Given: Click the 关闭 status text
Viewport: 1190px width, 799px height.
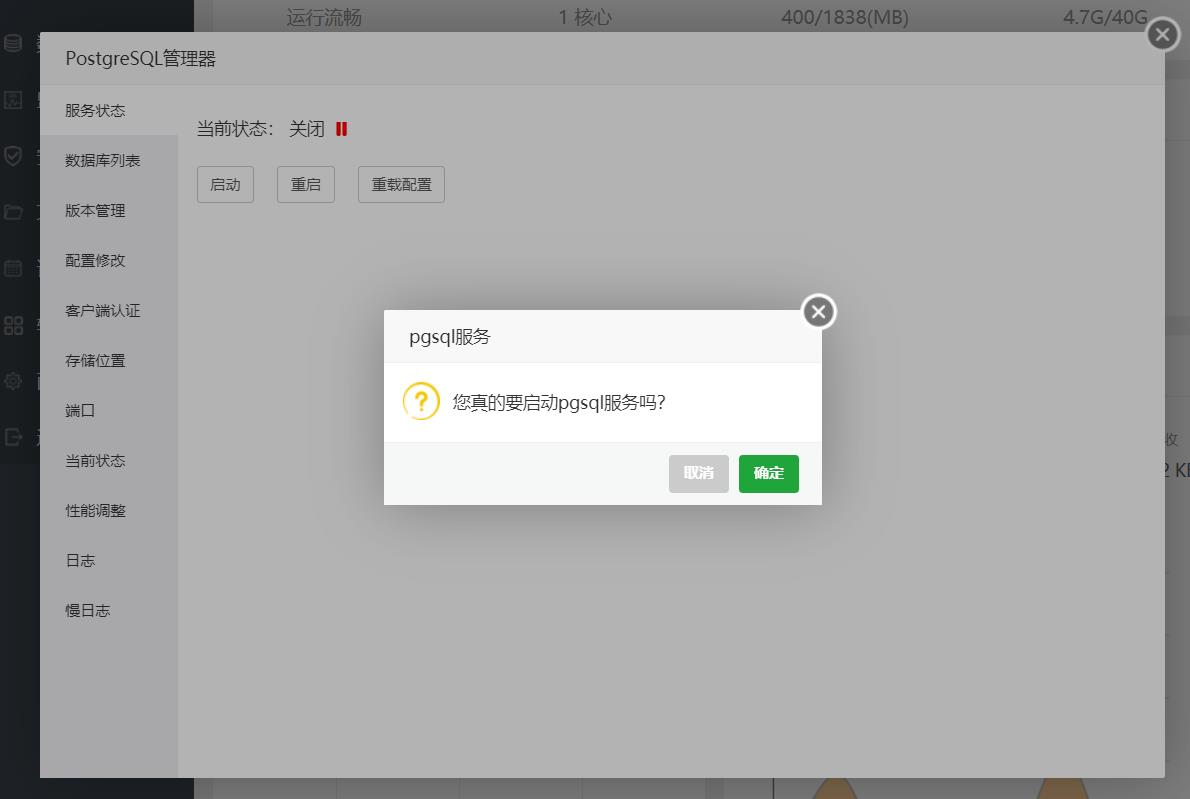Looking at the screenshot, I should tap(307, 129).
